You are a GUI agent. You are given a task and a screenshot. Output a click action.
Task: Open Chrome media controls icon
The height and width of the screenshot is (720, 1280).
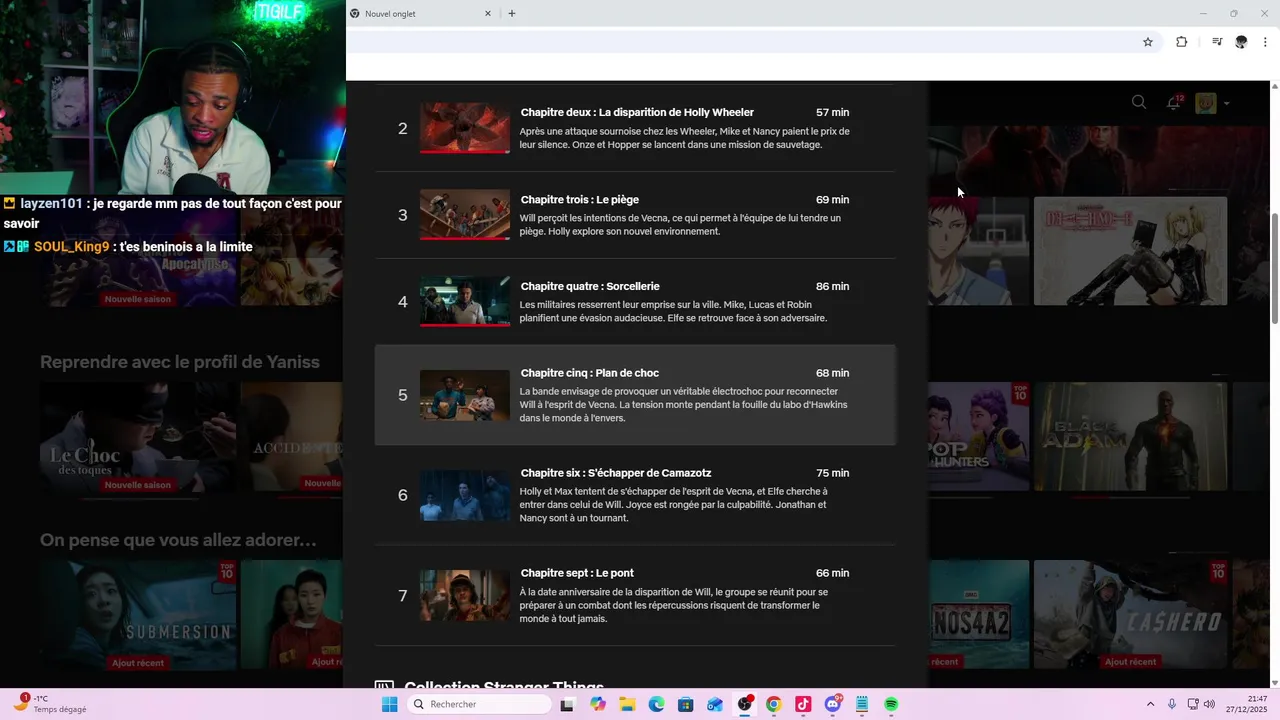(1217, 42)
